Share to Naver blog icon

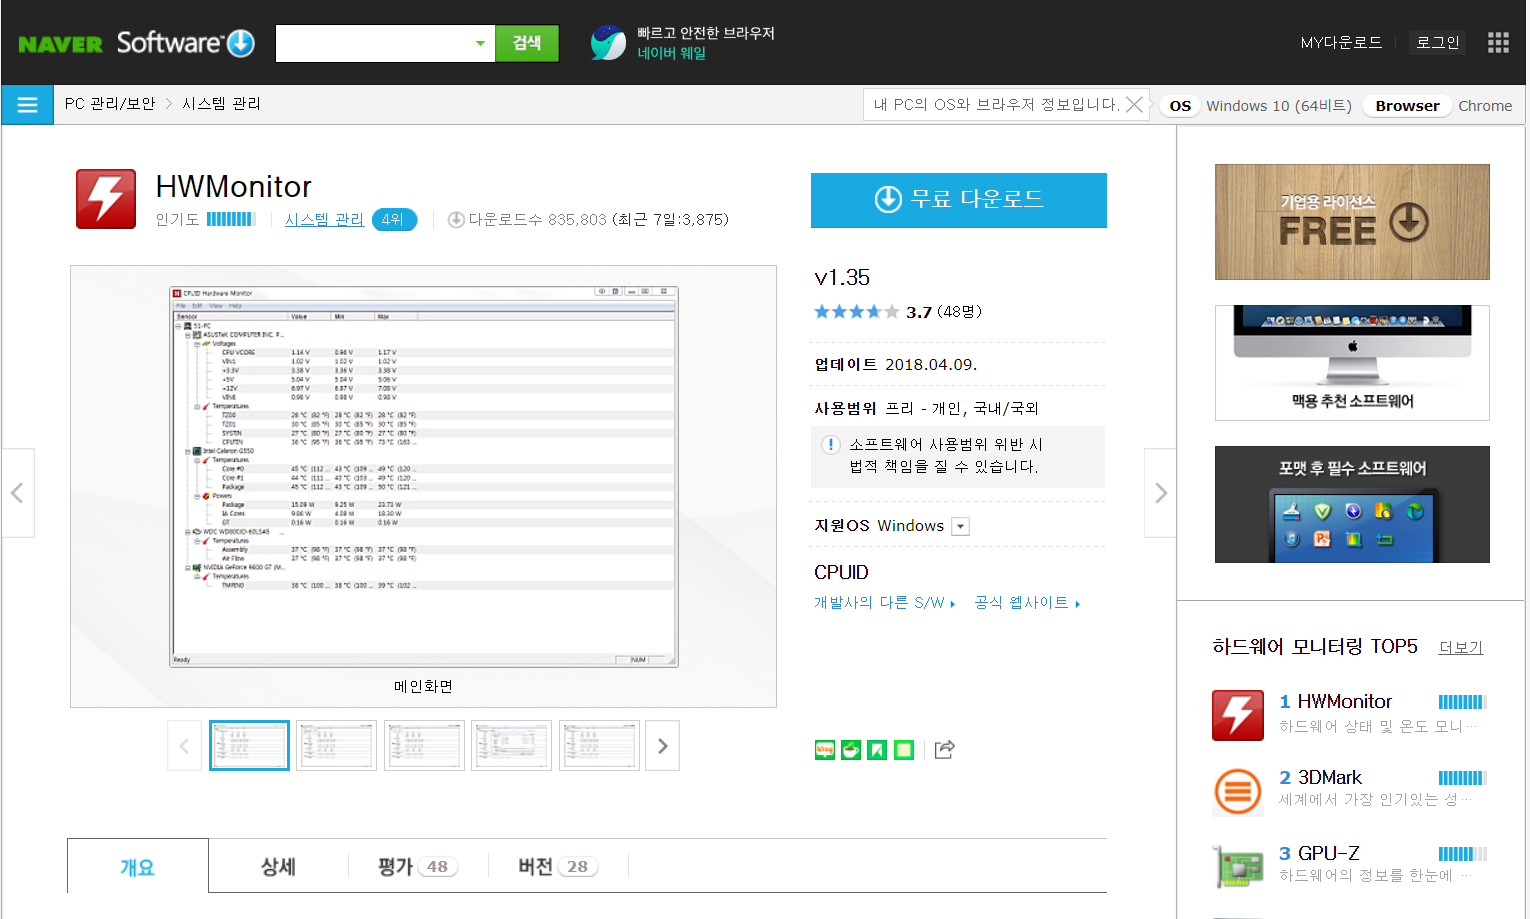pos(825,750)
